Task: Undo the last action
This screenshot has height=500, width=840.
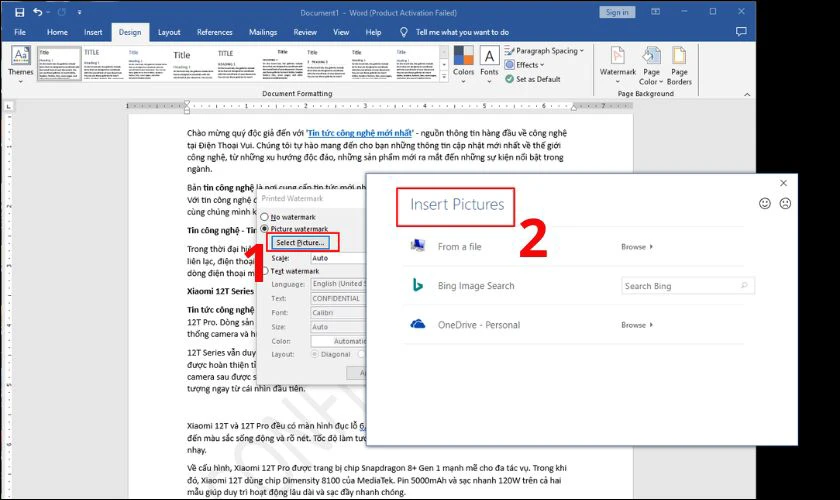Action: pos(37,12)
